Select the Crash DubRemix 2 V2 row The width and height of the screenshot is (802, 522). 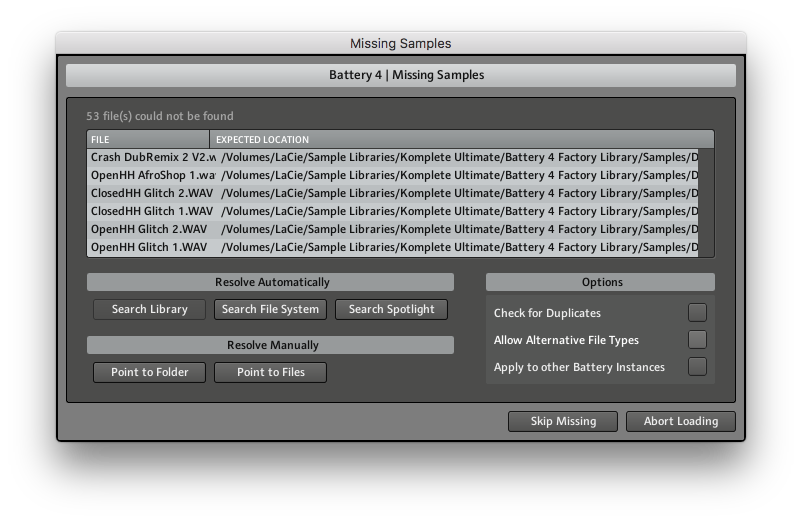pos(393,157)
